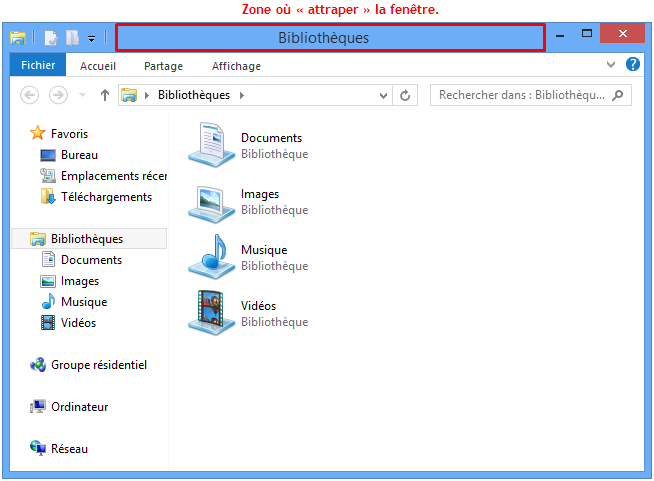Open Bureau in the navigation pane

click(x=69, y=155)
